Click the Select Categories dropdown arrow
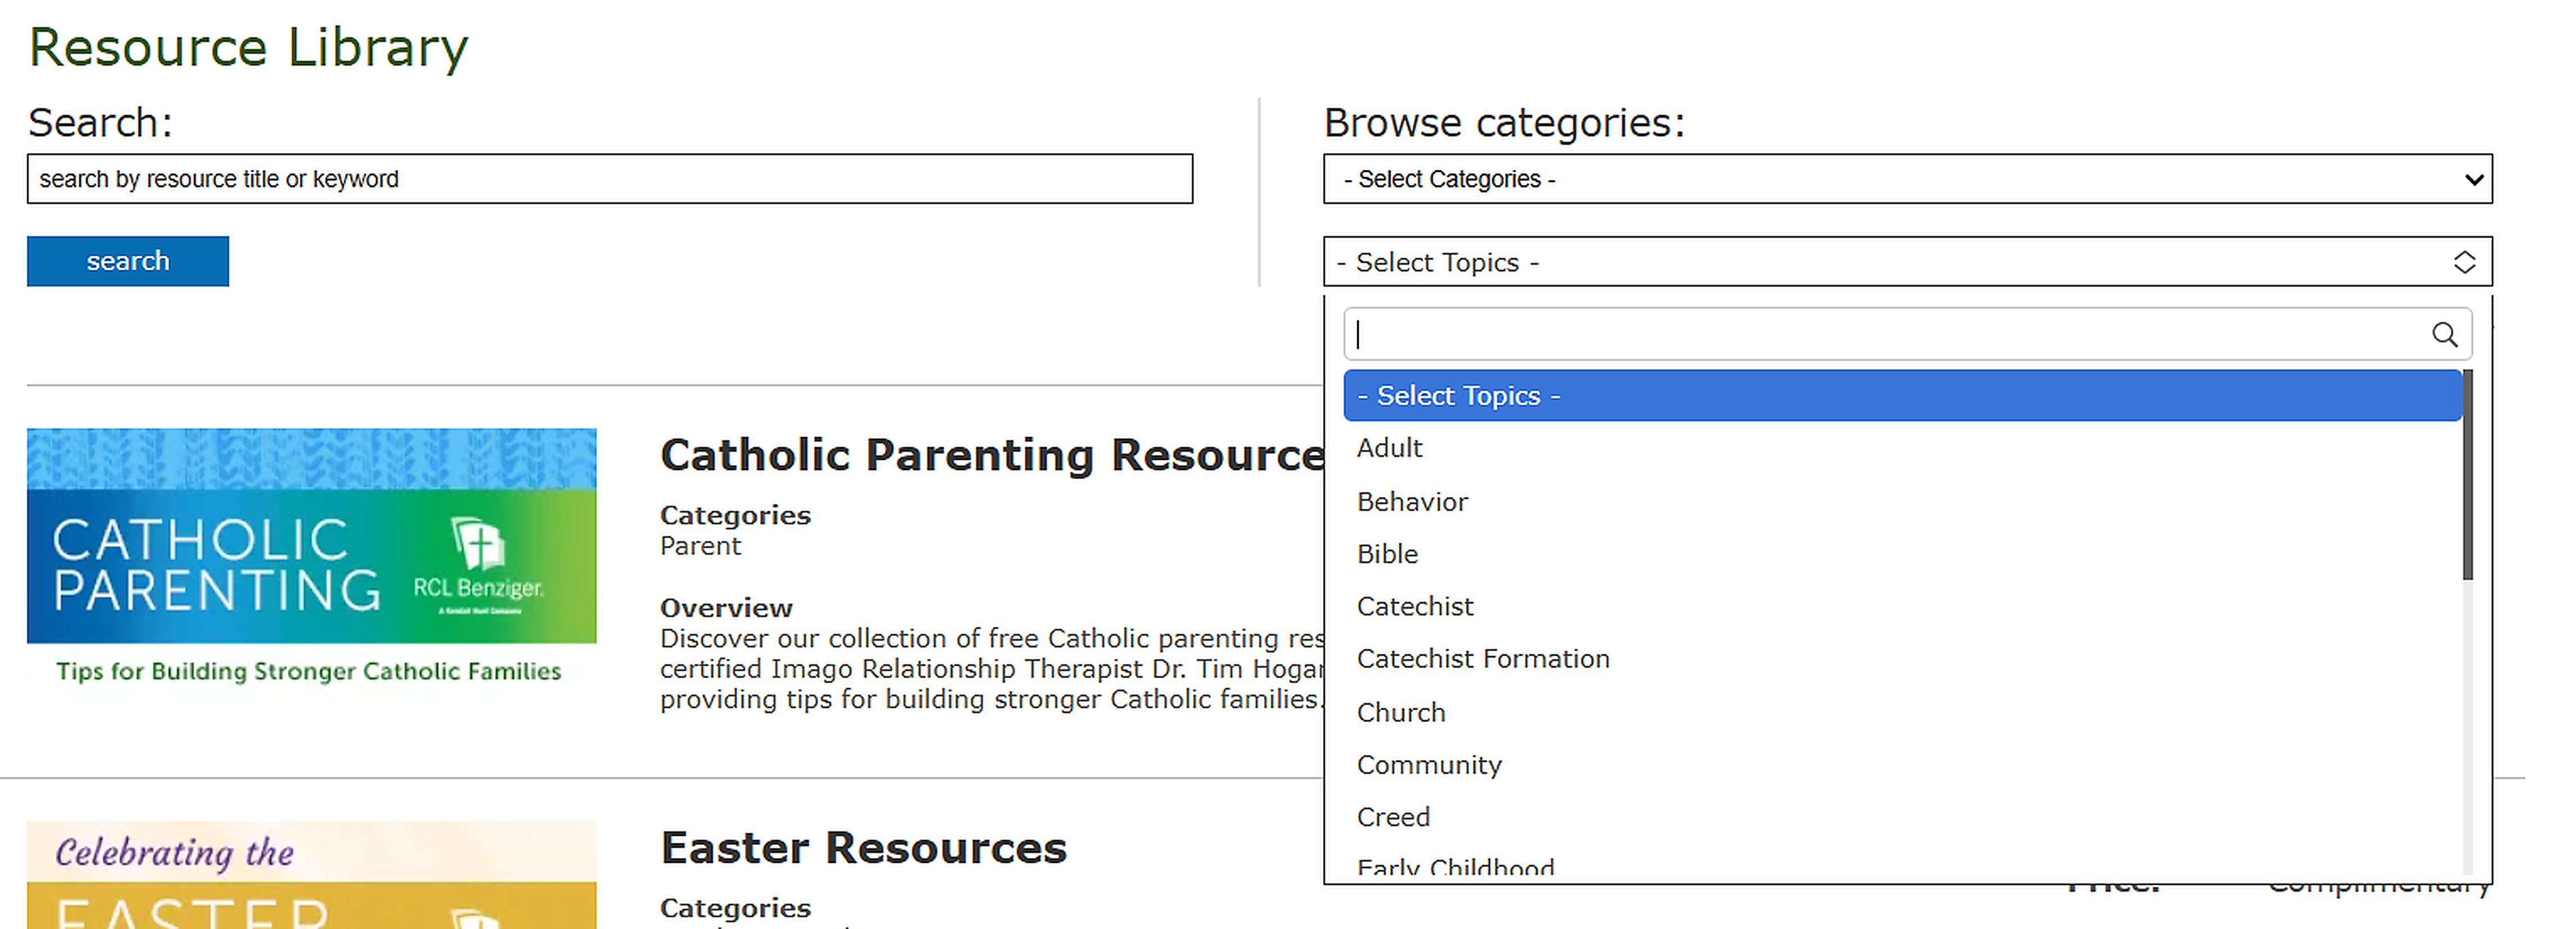The image size is (2576, 929). tap(2473, 180)
